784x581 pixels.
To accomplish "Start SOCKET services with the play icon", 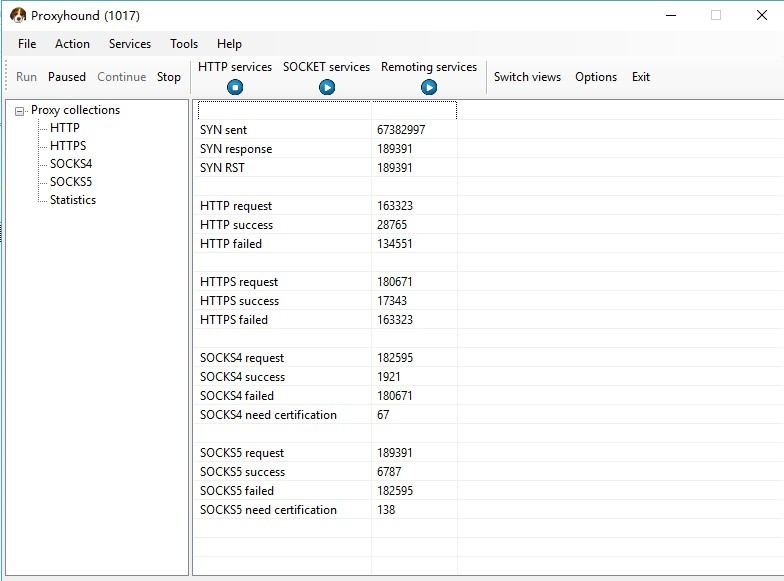I will tap(327, 88).
